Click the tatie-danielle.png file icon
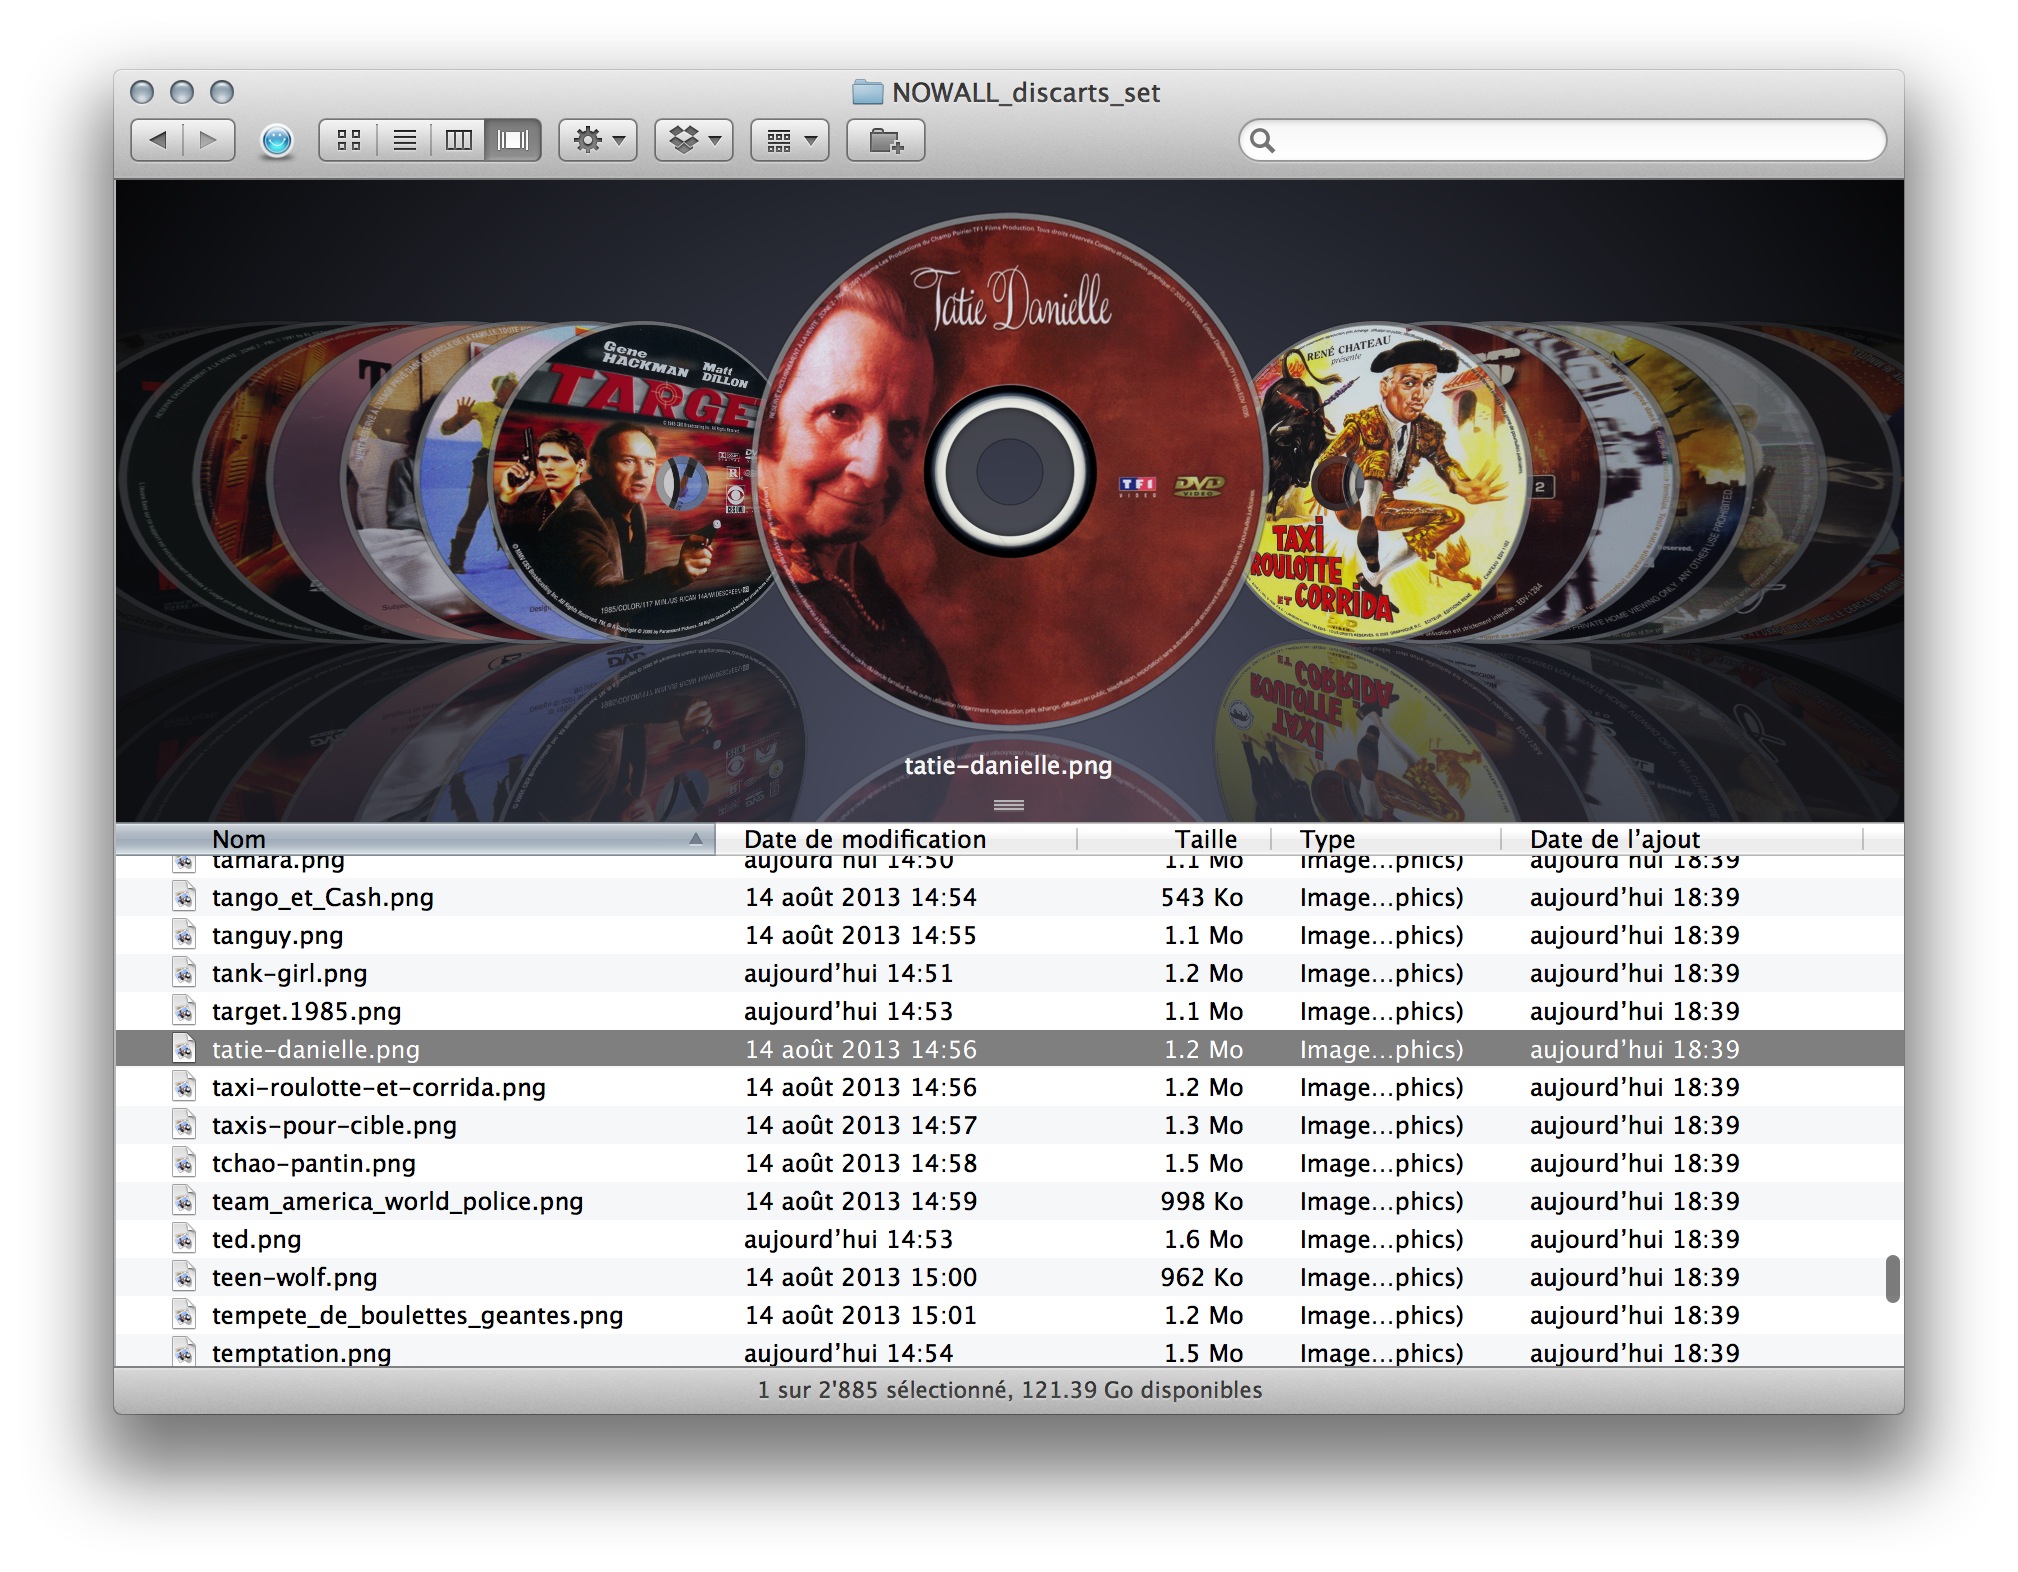Viewport: 2018px width, 1572px height. 184,1049
